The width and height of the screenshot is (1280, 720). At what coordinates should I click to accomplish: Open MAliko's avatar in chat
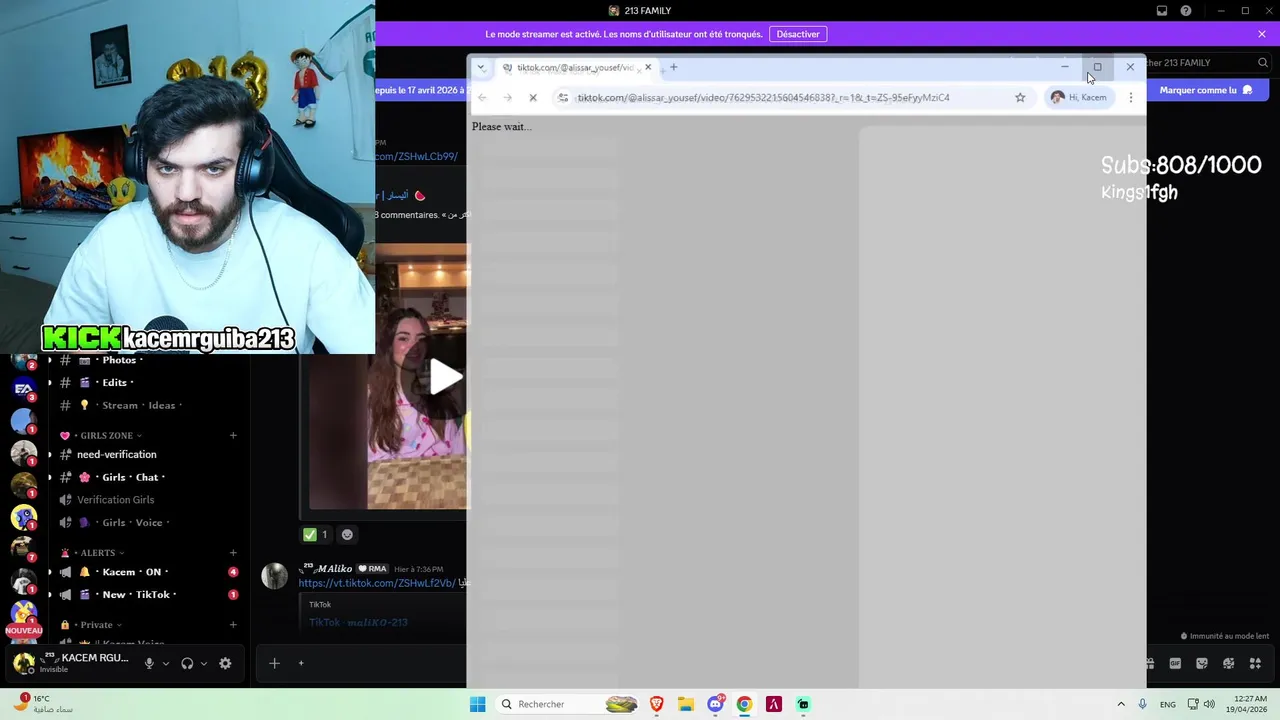(274, 576)
